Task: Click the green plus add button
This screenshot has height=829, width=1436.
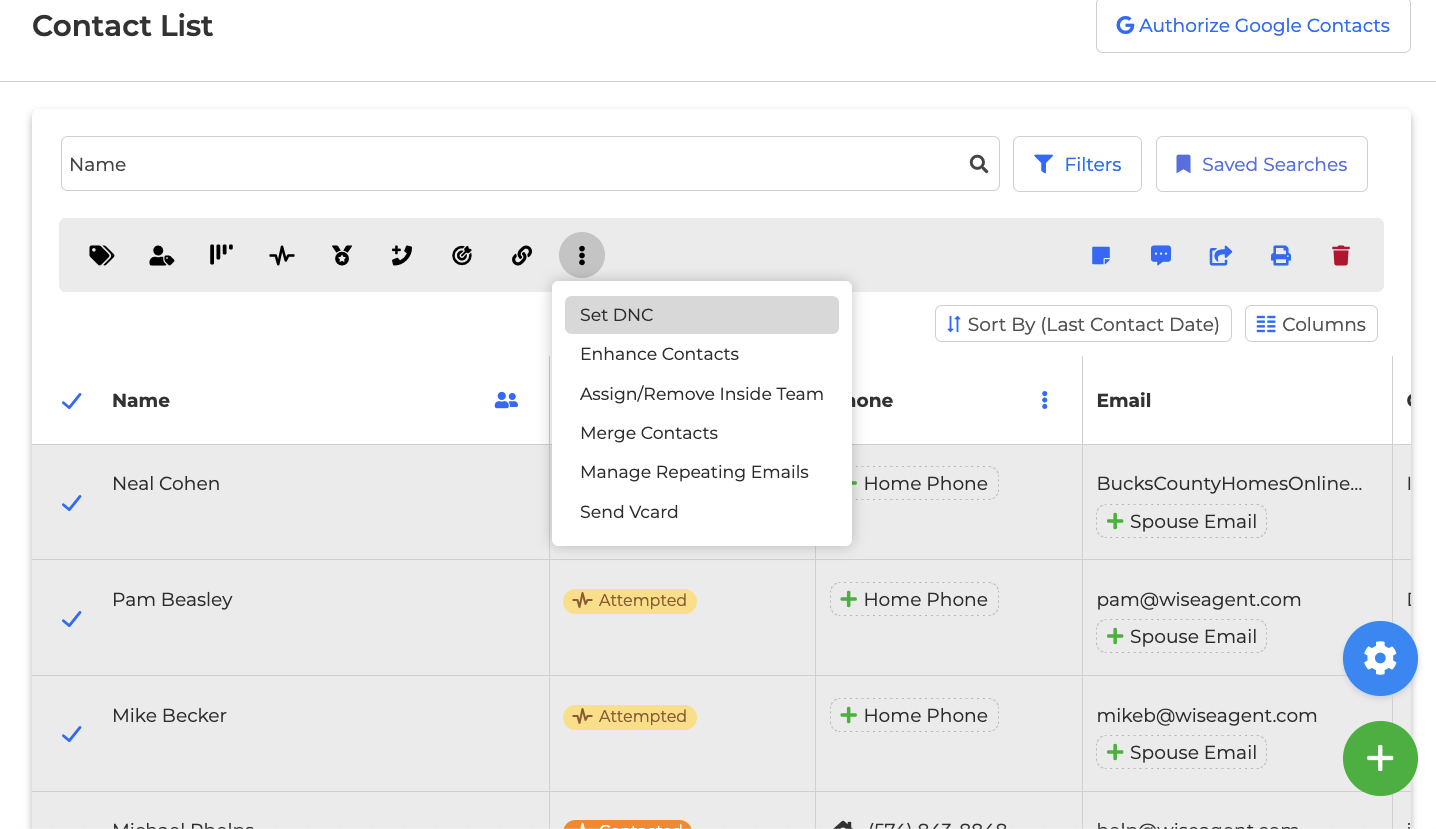Action: (1380, 758)
